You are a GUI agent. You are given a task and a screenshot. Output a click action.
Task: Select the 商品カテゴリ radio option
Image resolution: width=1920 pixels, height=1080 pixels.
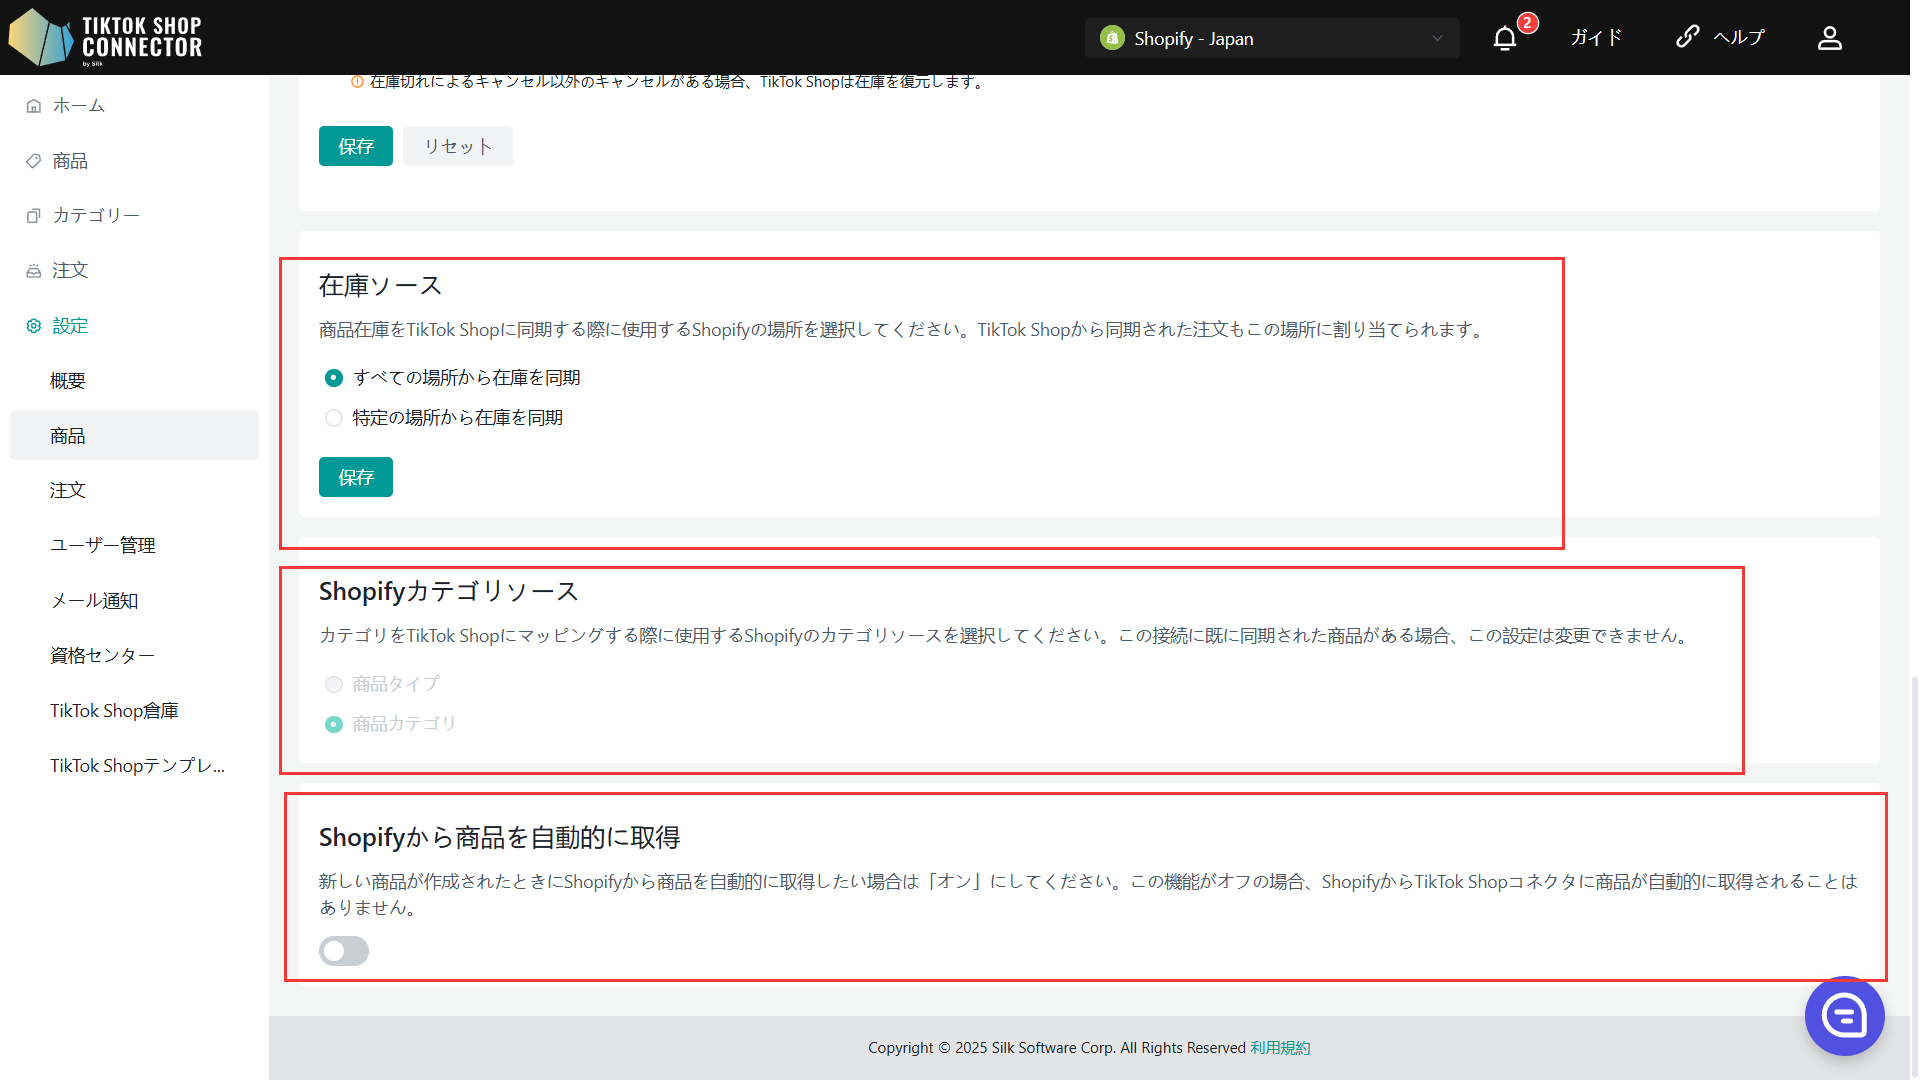point(334,724)
